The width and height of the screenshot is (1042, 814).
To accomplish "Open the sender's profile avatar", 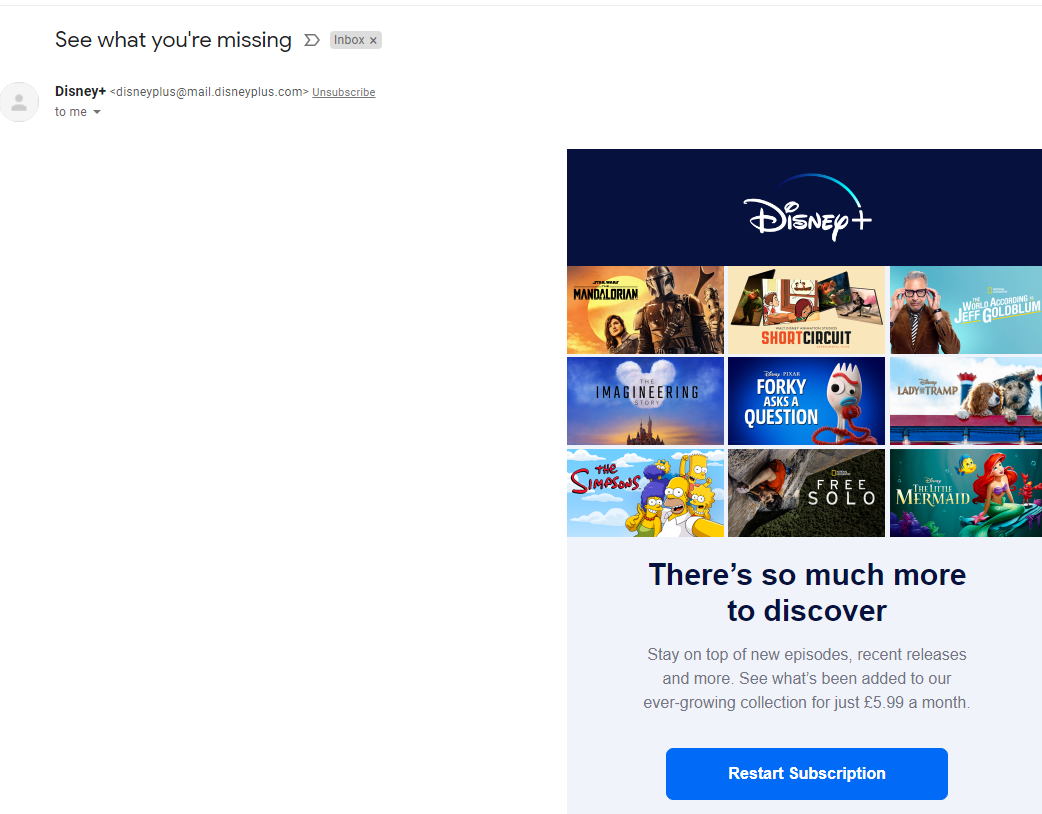I will click(x=19, y=102).
